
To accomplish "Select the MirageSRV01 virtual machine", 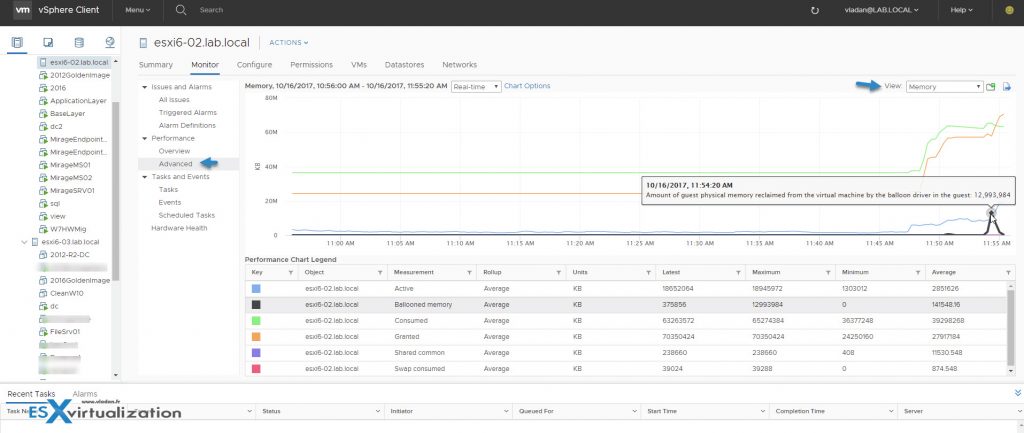I will 71,190.
